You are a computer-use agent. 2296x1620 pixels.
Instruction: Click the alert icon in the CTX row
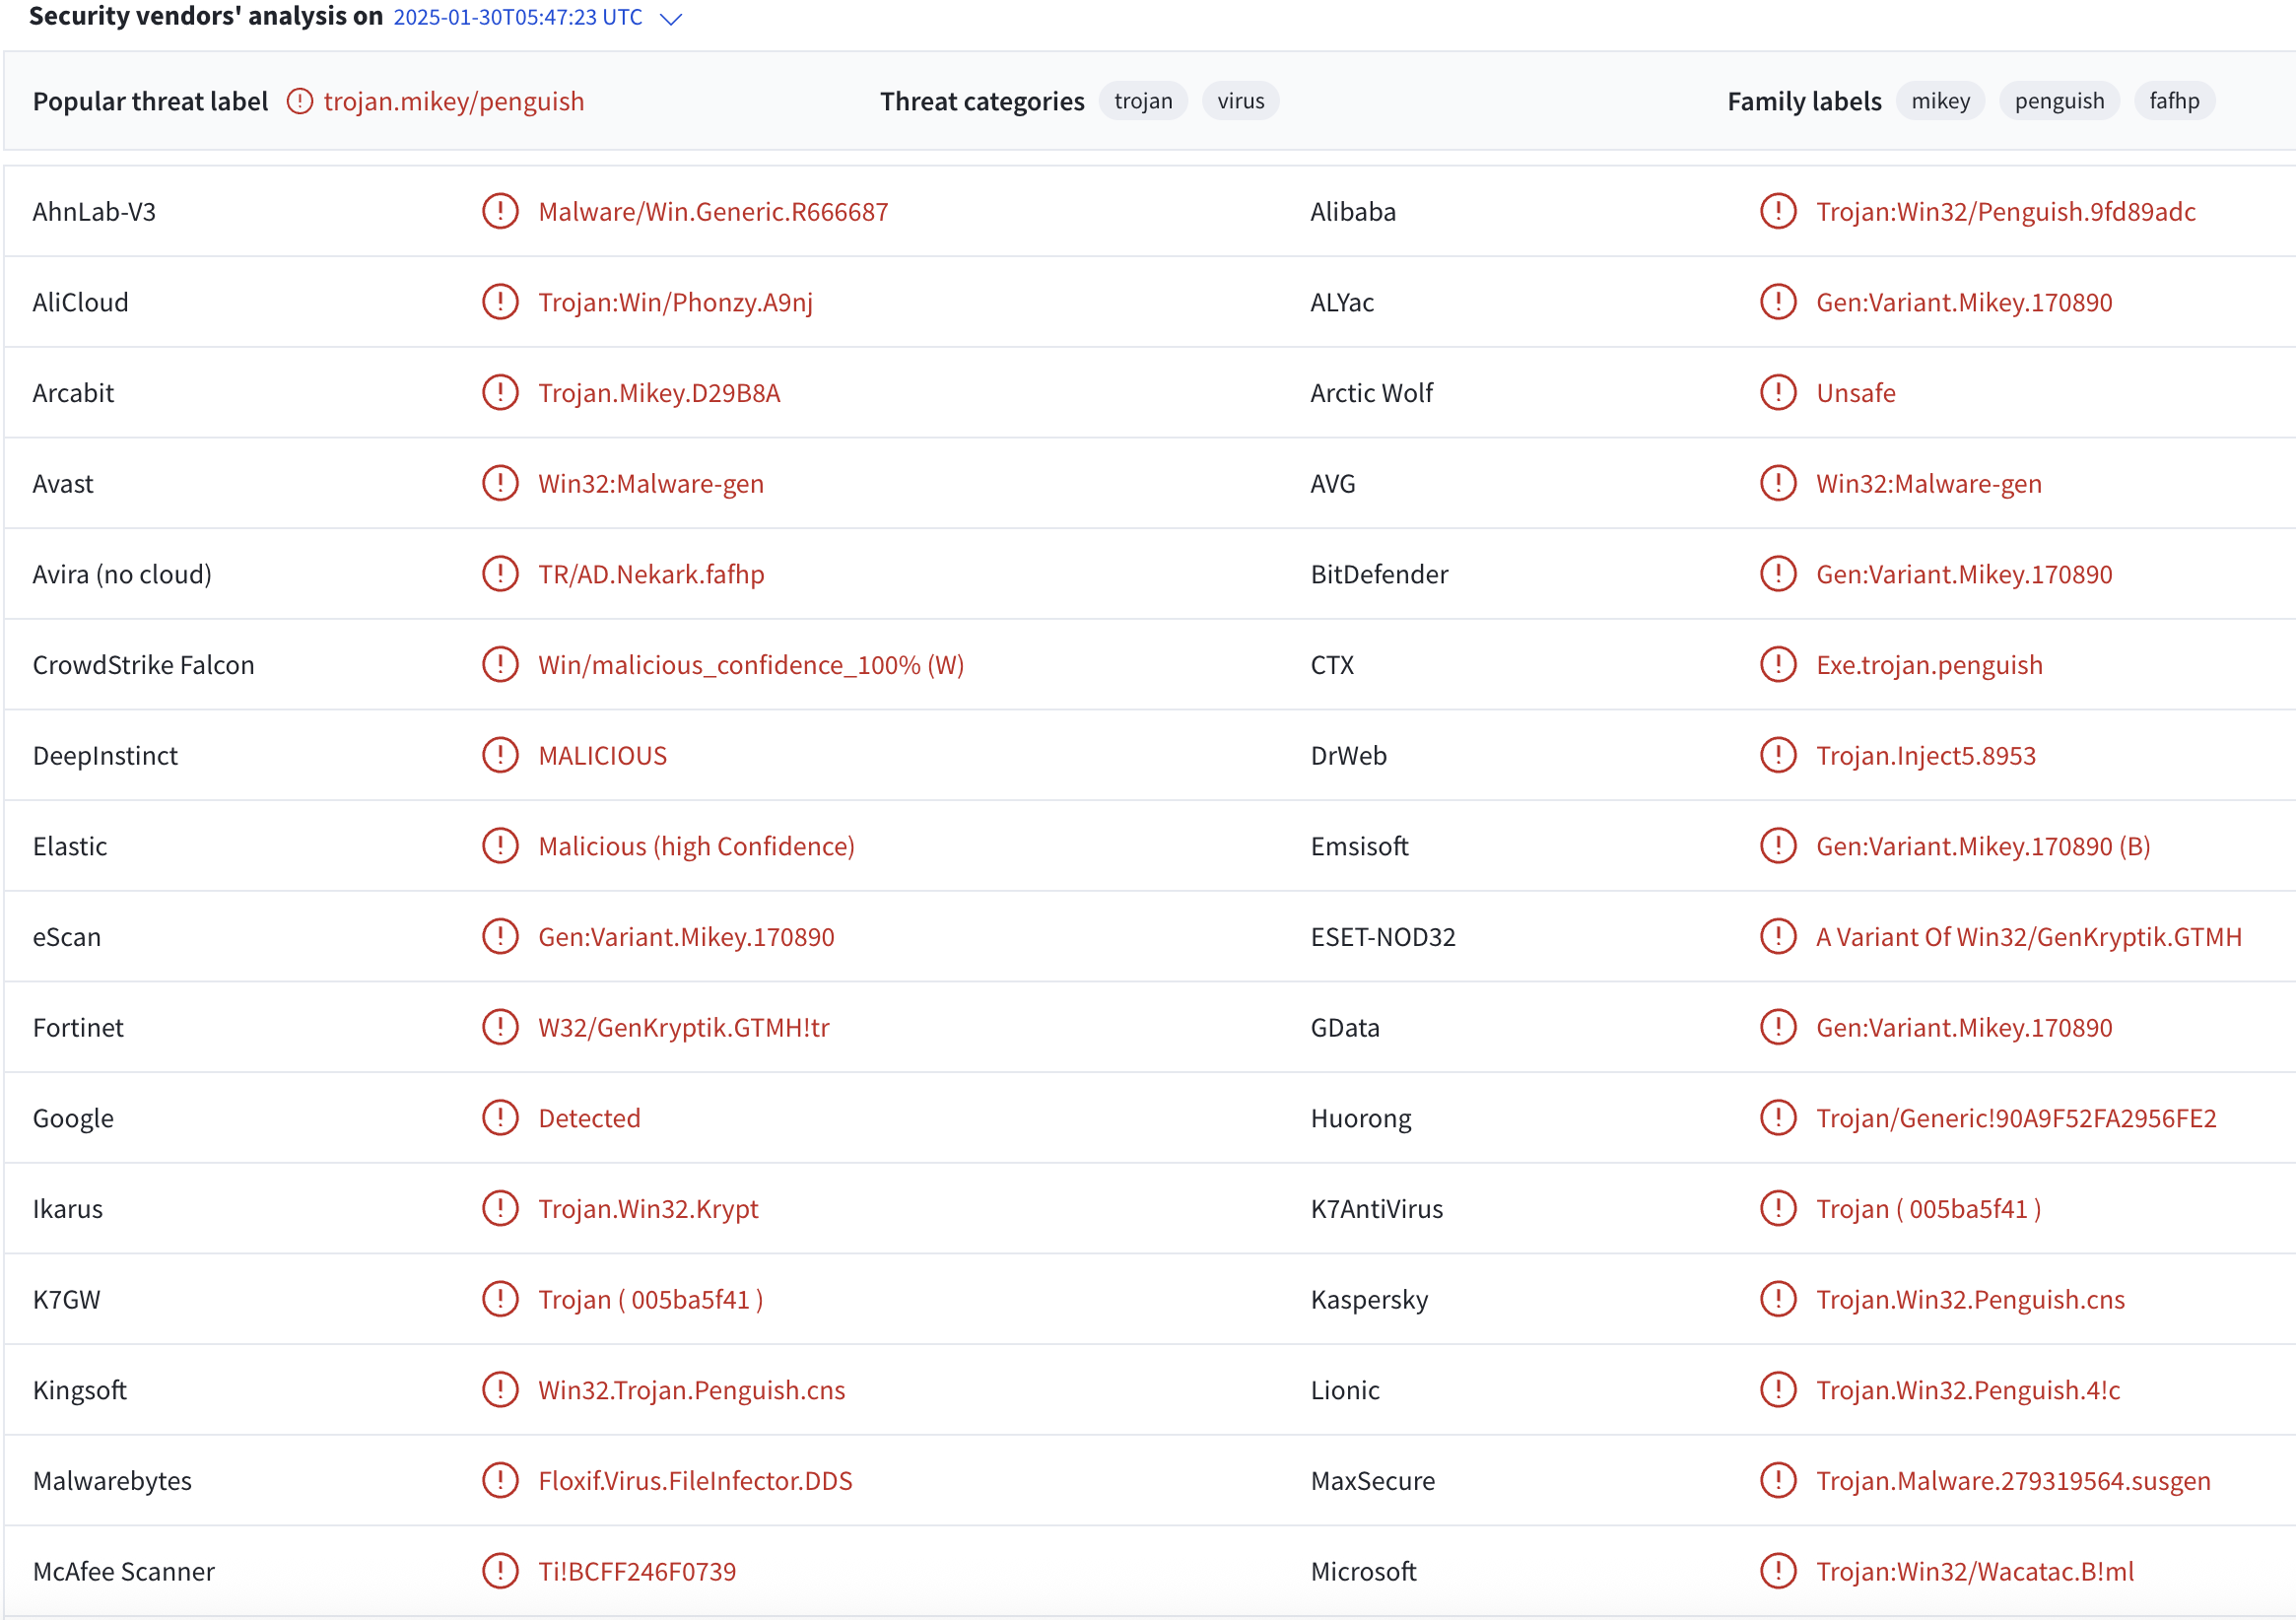pyautogui.click(x=1778, y=664)
